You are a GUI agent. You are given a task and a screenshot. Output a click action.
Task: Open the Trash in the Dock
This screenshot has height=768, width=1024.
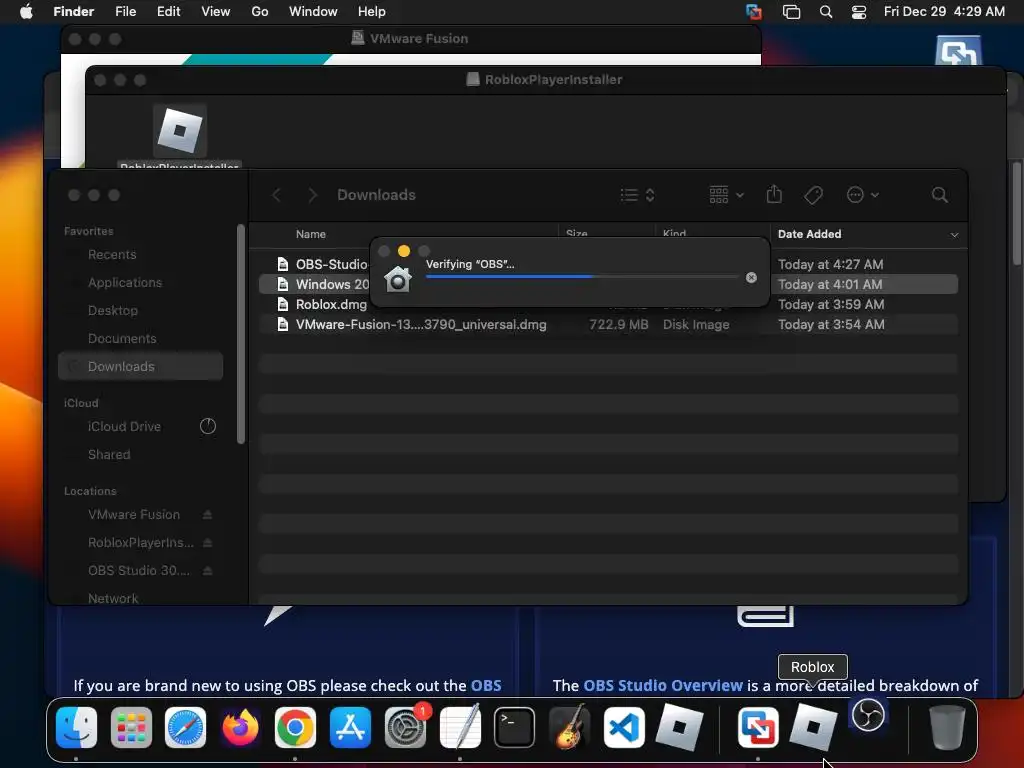[x=947, y=727]
